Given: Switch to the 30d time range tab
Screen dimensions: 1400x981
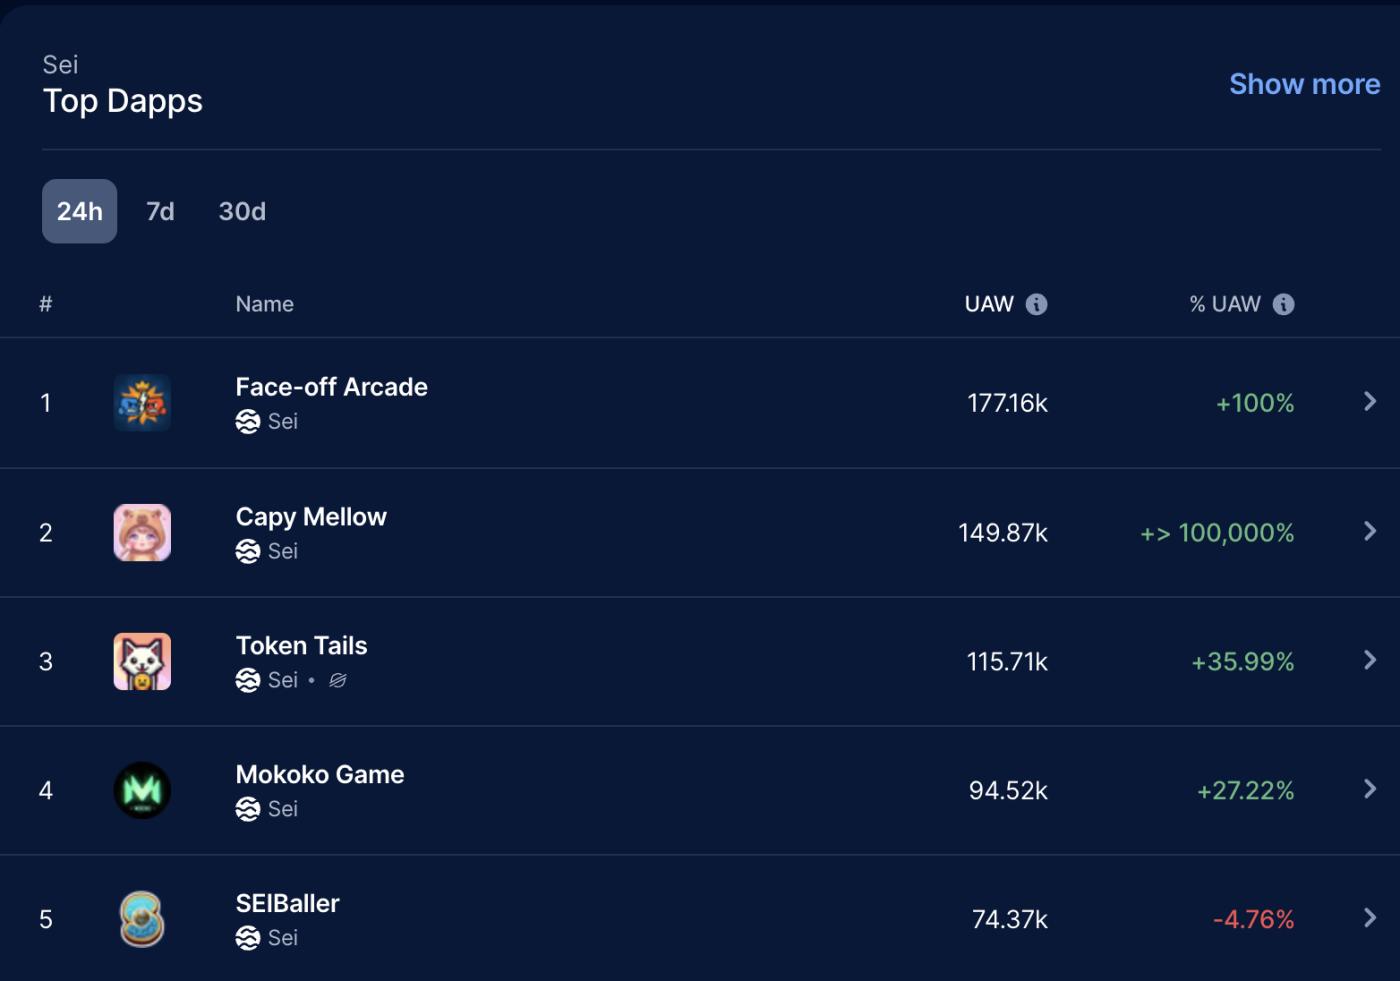Looking at the screenshot, I should click(242, 211).
